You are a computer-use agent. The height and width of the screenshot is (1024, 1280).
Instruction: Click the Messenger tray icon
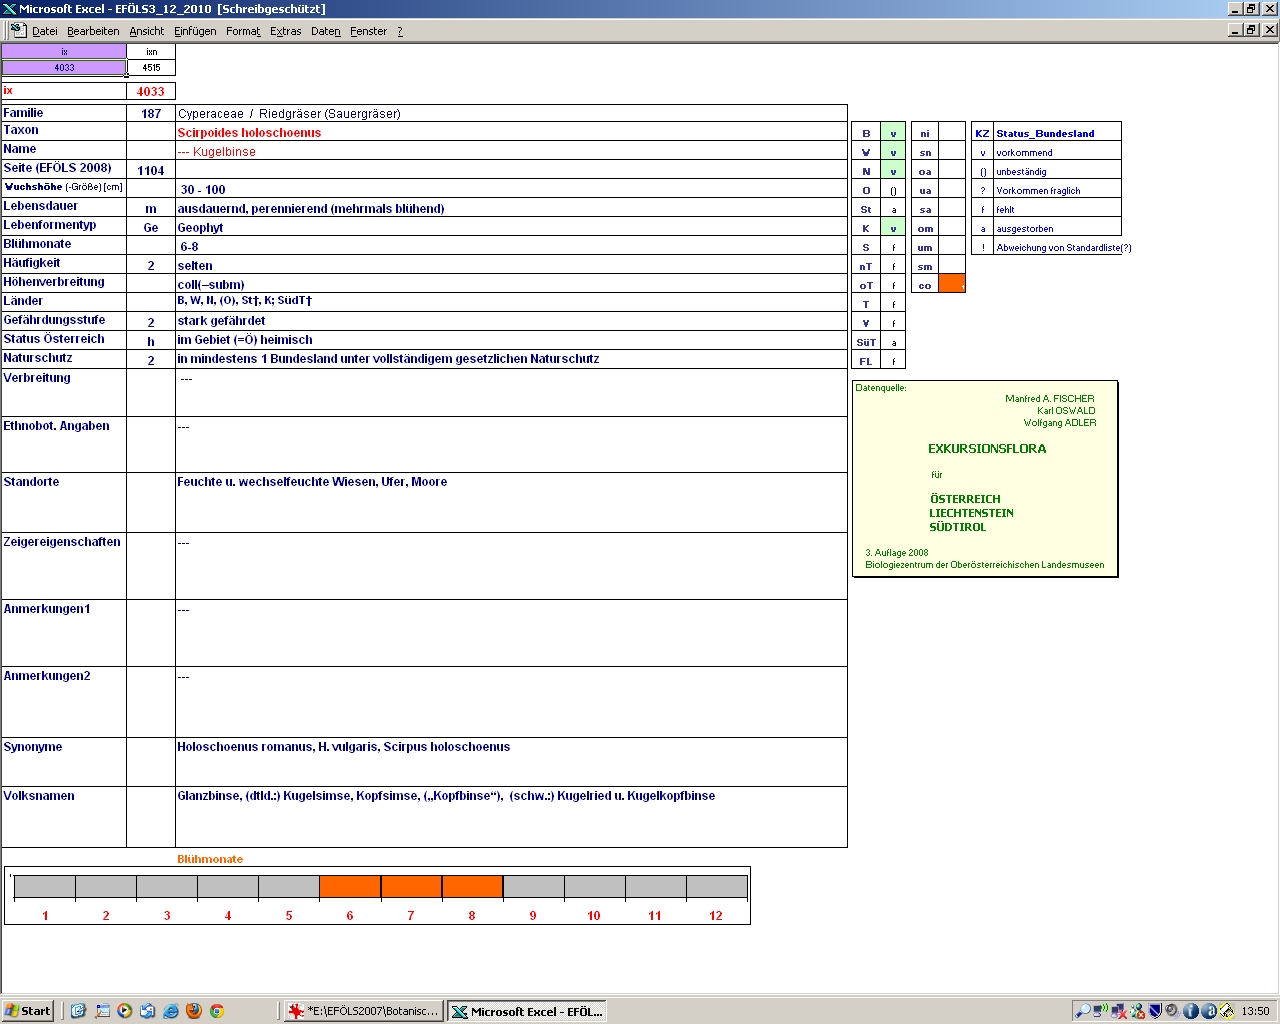click(x=1137, y=1011)
